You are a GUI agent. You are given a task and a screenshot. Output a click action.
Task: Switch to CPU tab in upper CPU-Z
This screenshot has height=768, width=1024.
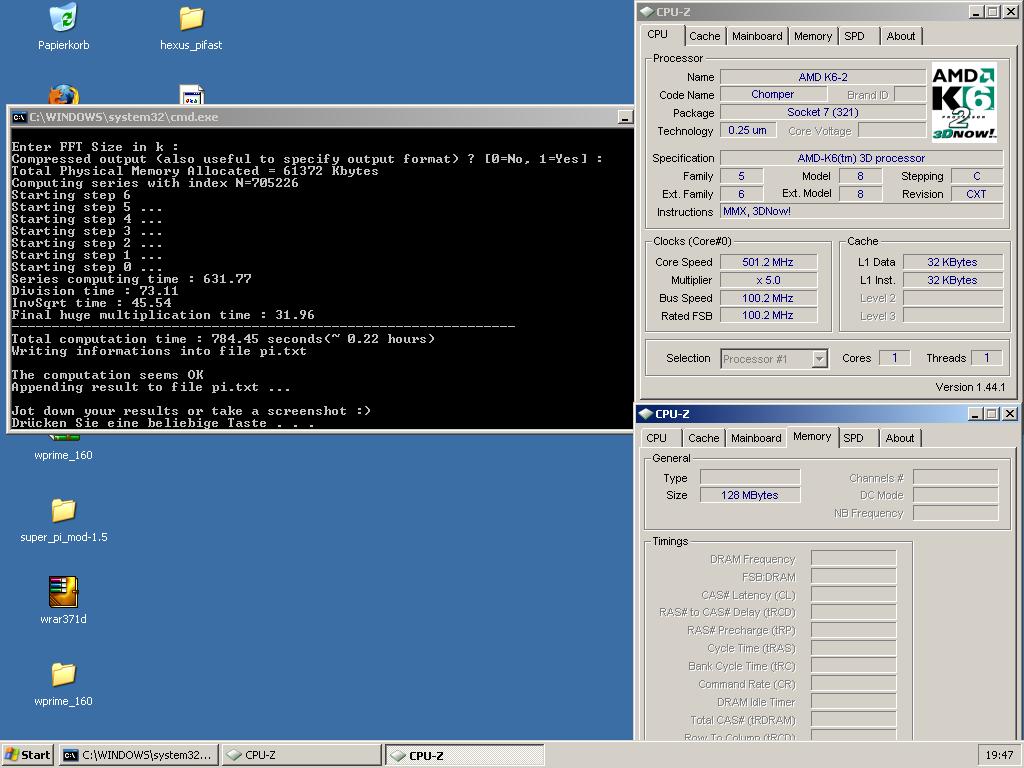point(658,35)
